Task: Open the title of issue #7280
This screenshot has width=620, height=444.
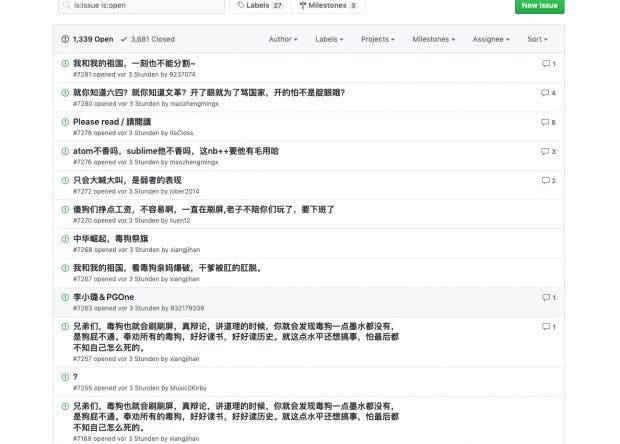Action: point(209,93)
